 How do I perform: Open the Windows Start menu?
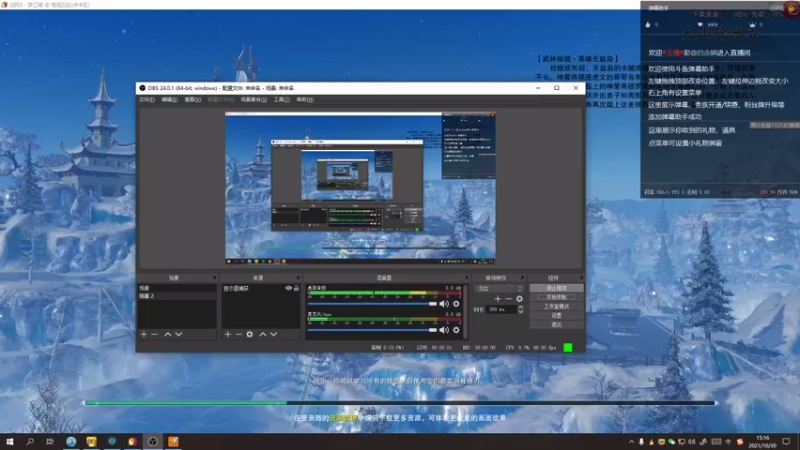tap(10, 441)
